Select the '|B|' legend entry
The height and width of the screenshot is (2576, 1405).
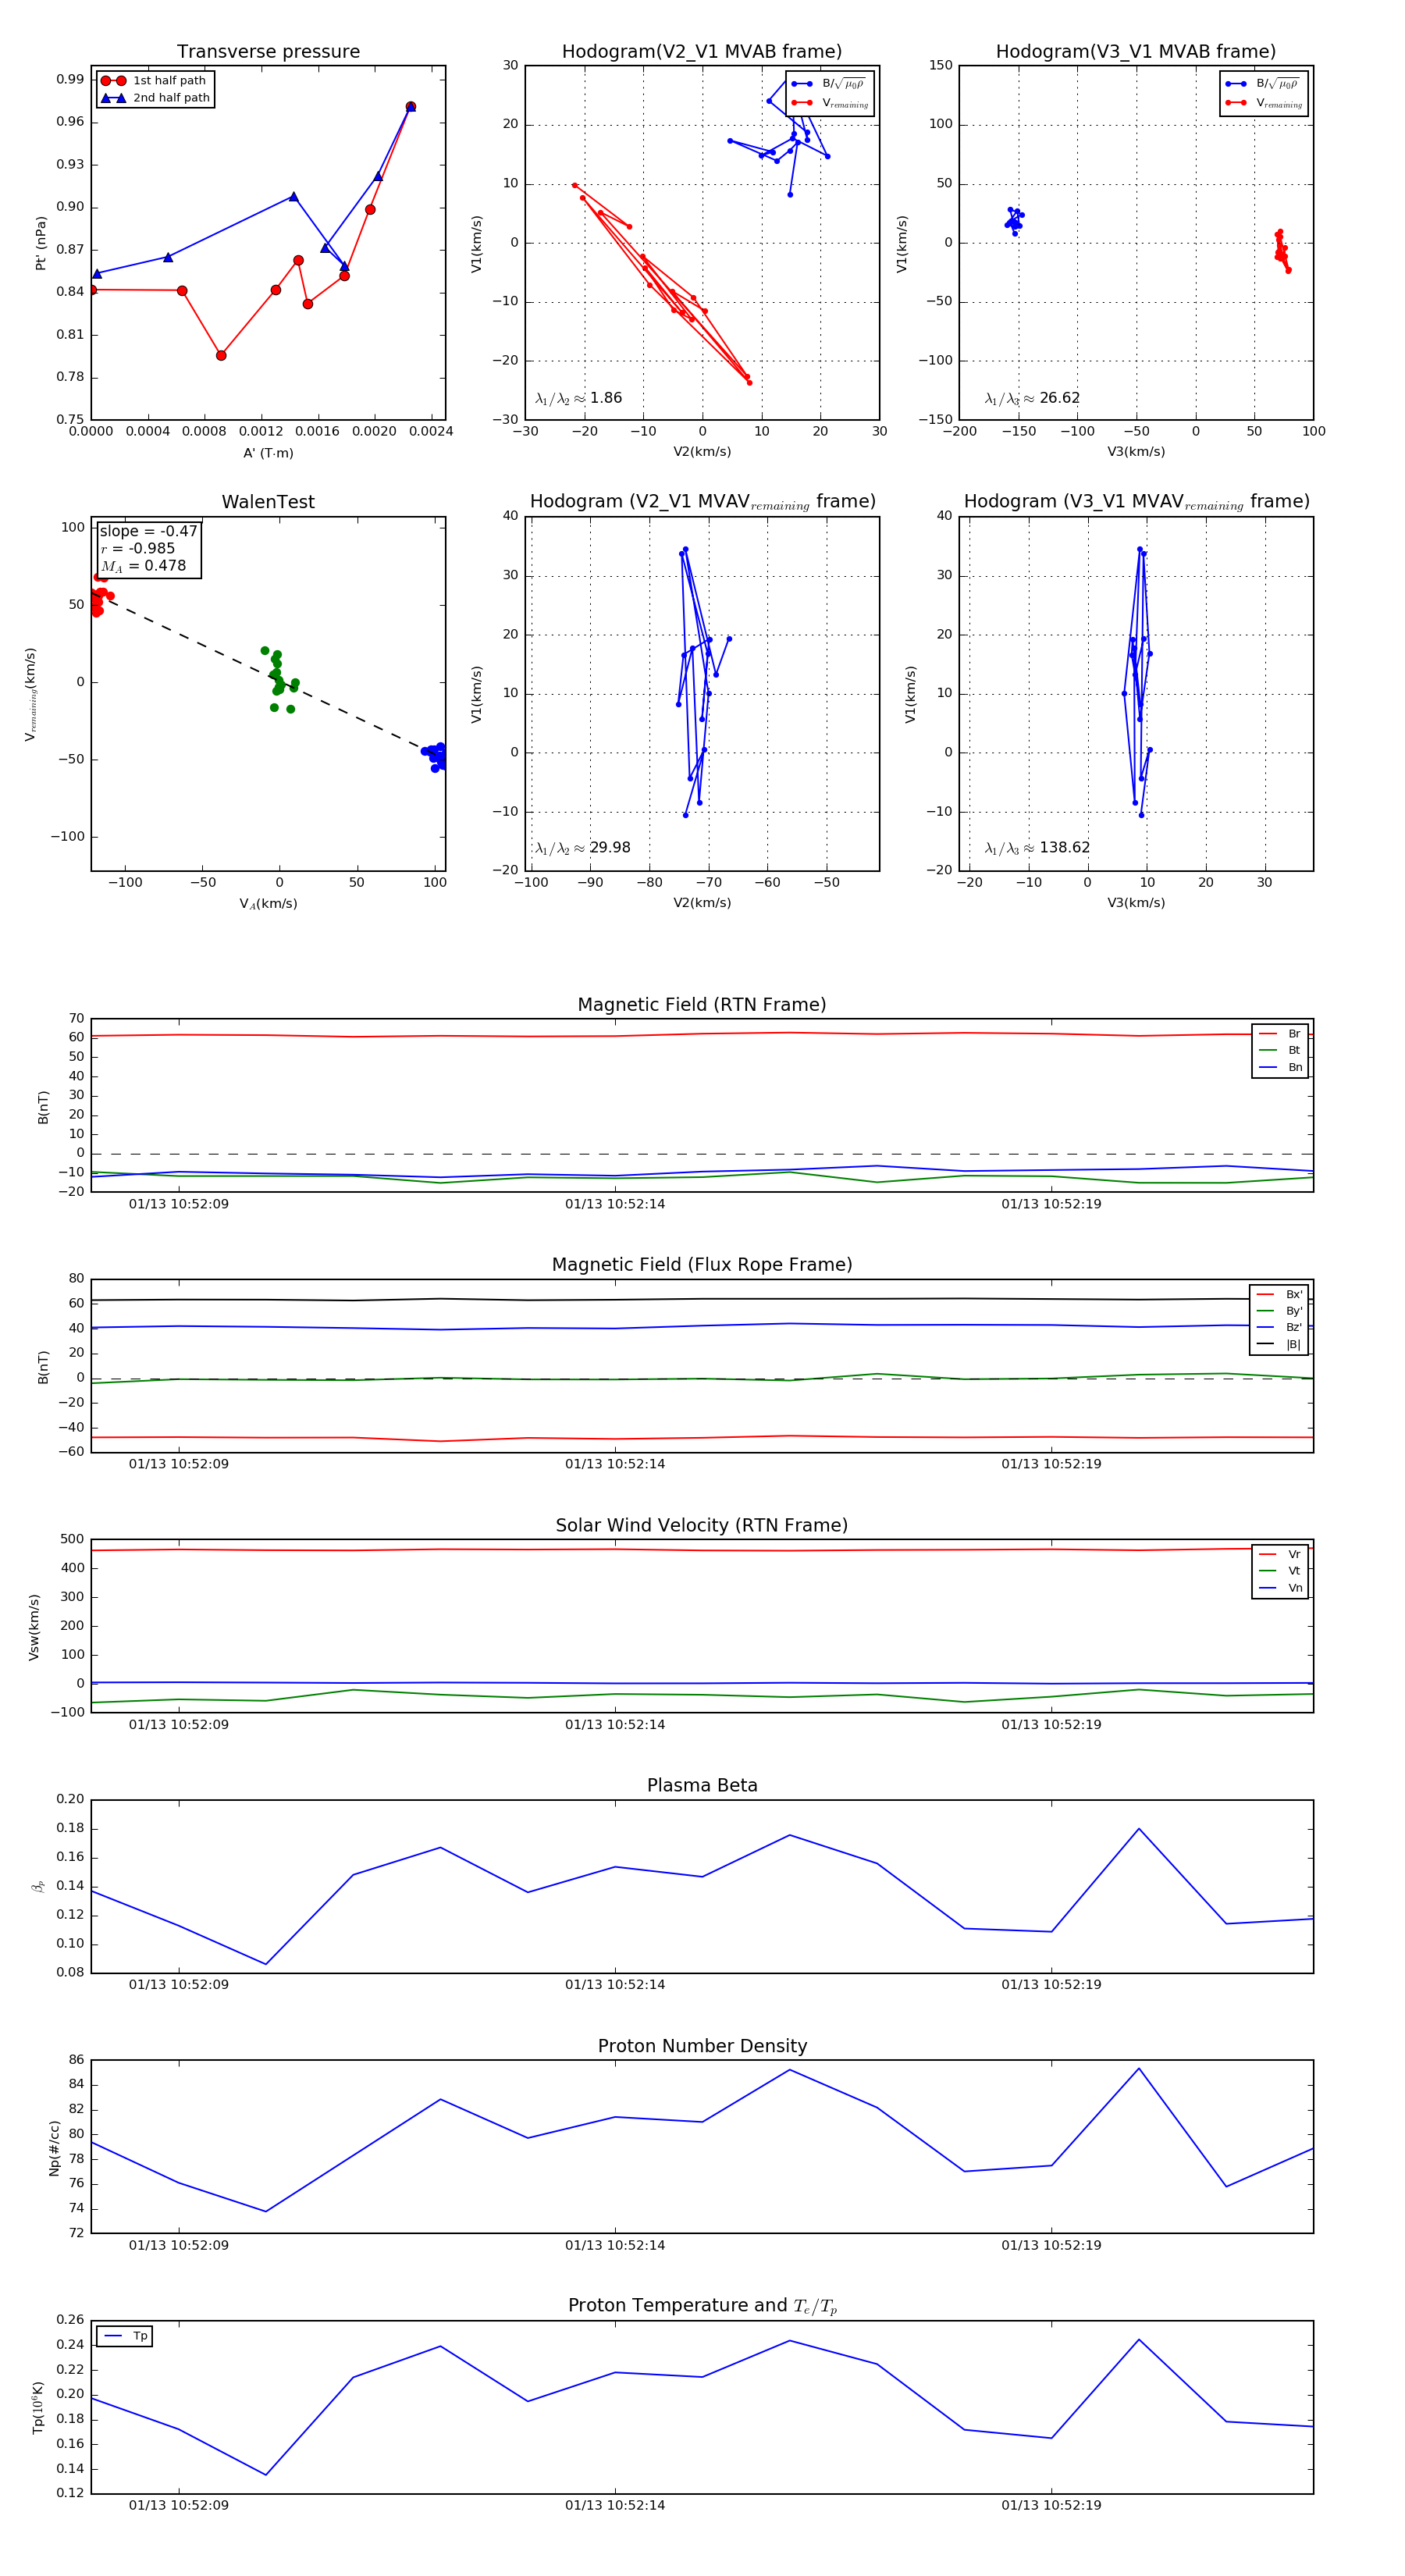(1279, 1345)
